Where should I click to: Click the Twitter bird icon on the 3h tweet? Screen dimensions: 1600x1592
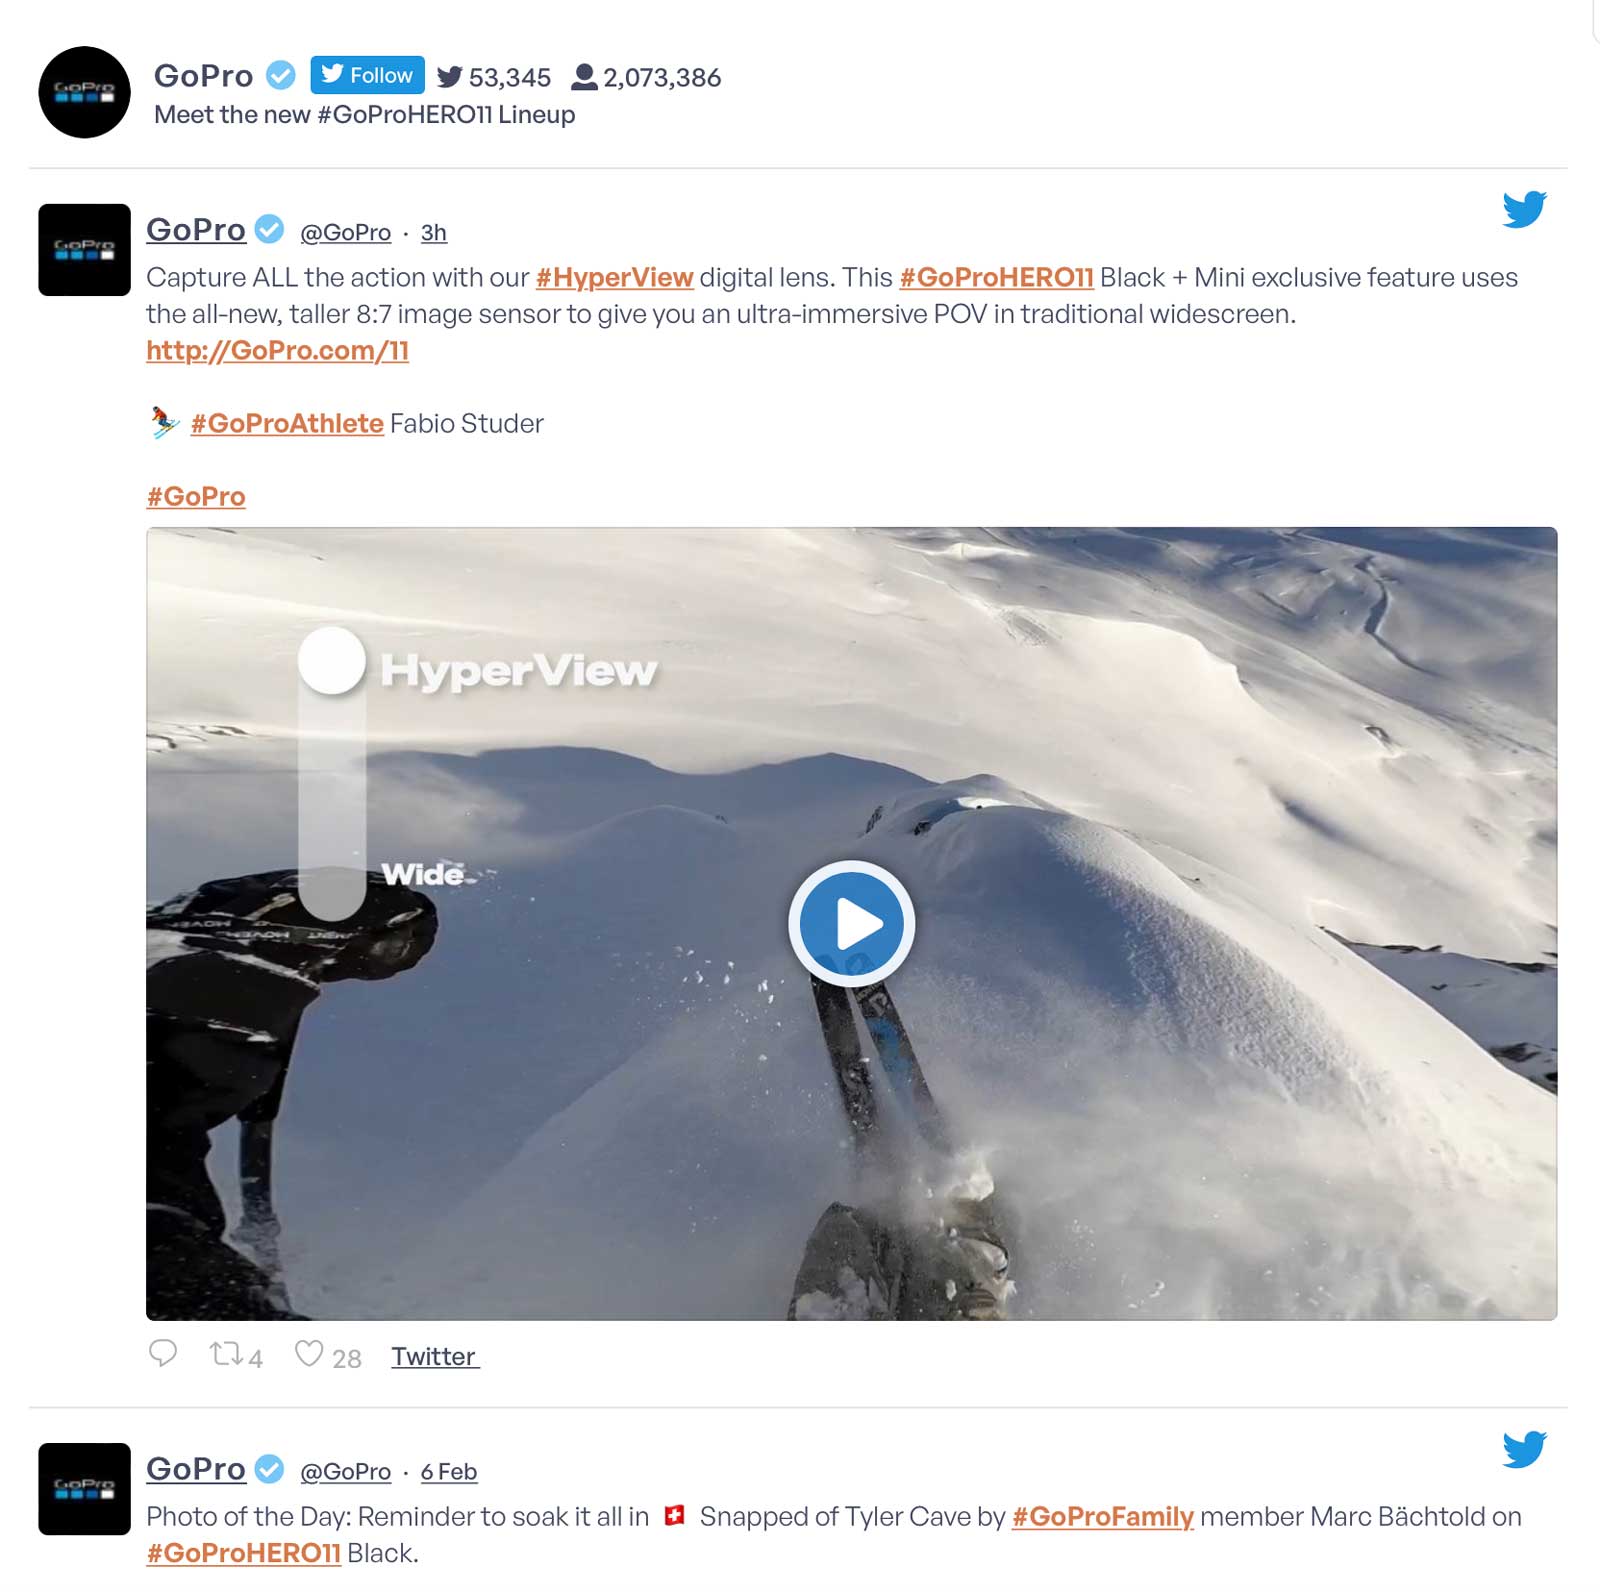(1524, 209)
